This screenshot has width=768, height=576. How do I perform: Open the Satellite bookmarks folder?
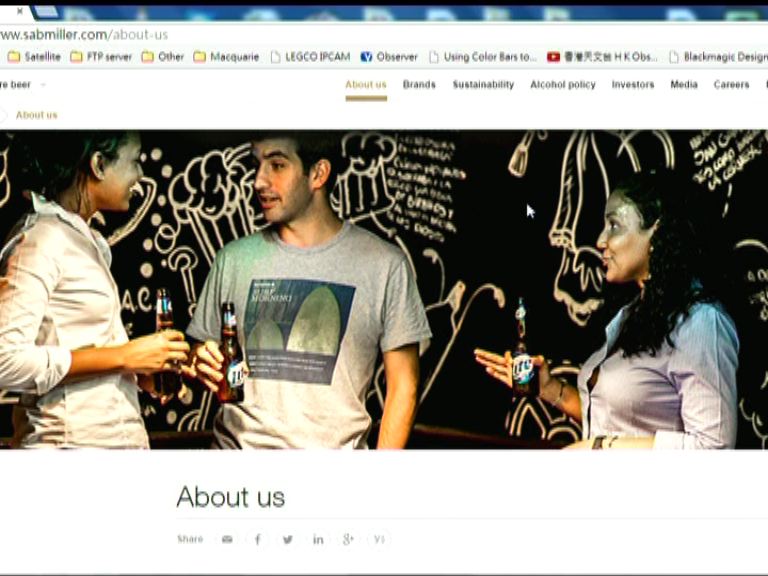click(x=34, y=57)
